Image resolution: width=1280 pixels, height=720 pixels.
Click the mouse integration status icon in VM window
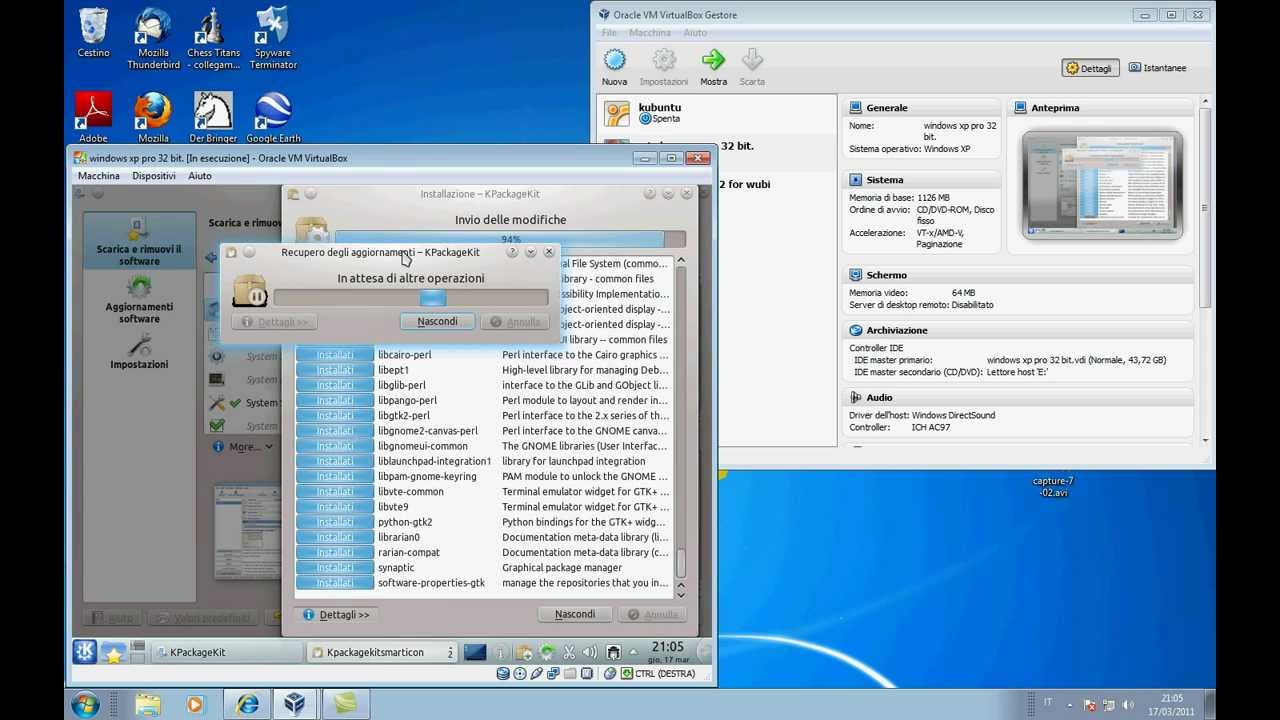coord(610,674)
